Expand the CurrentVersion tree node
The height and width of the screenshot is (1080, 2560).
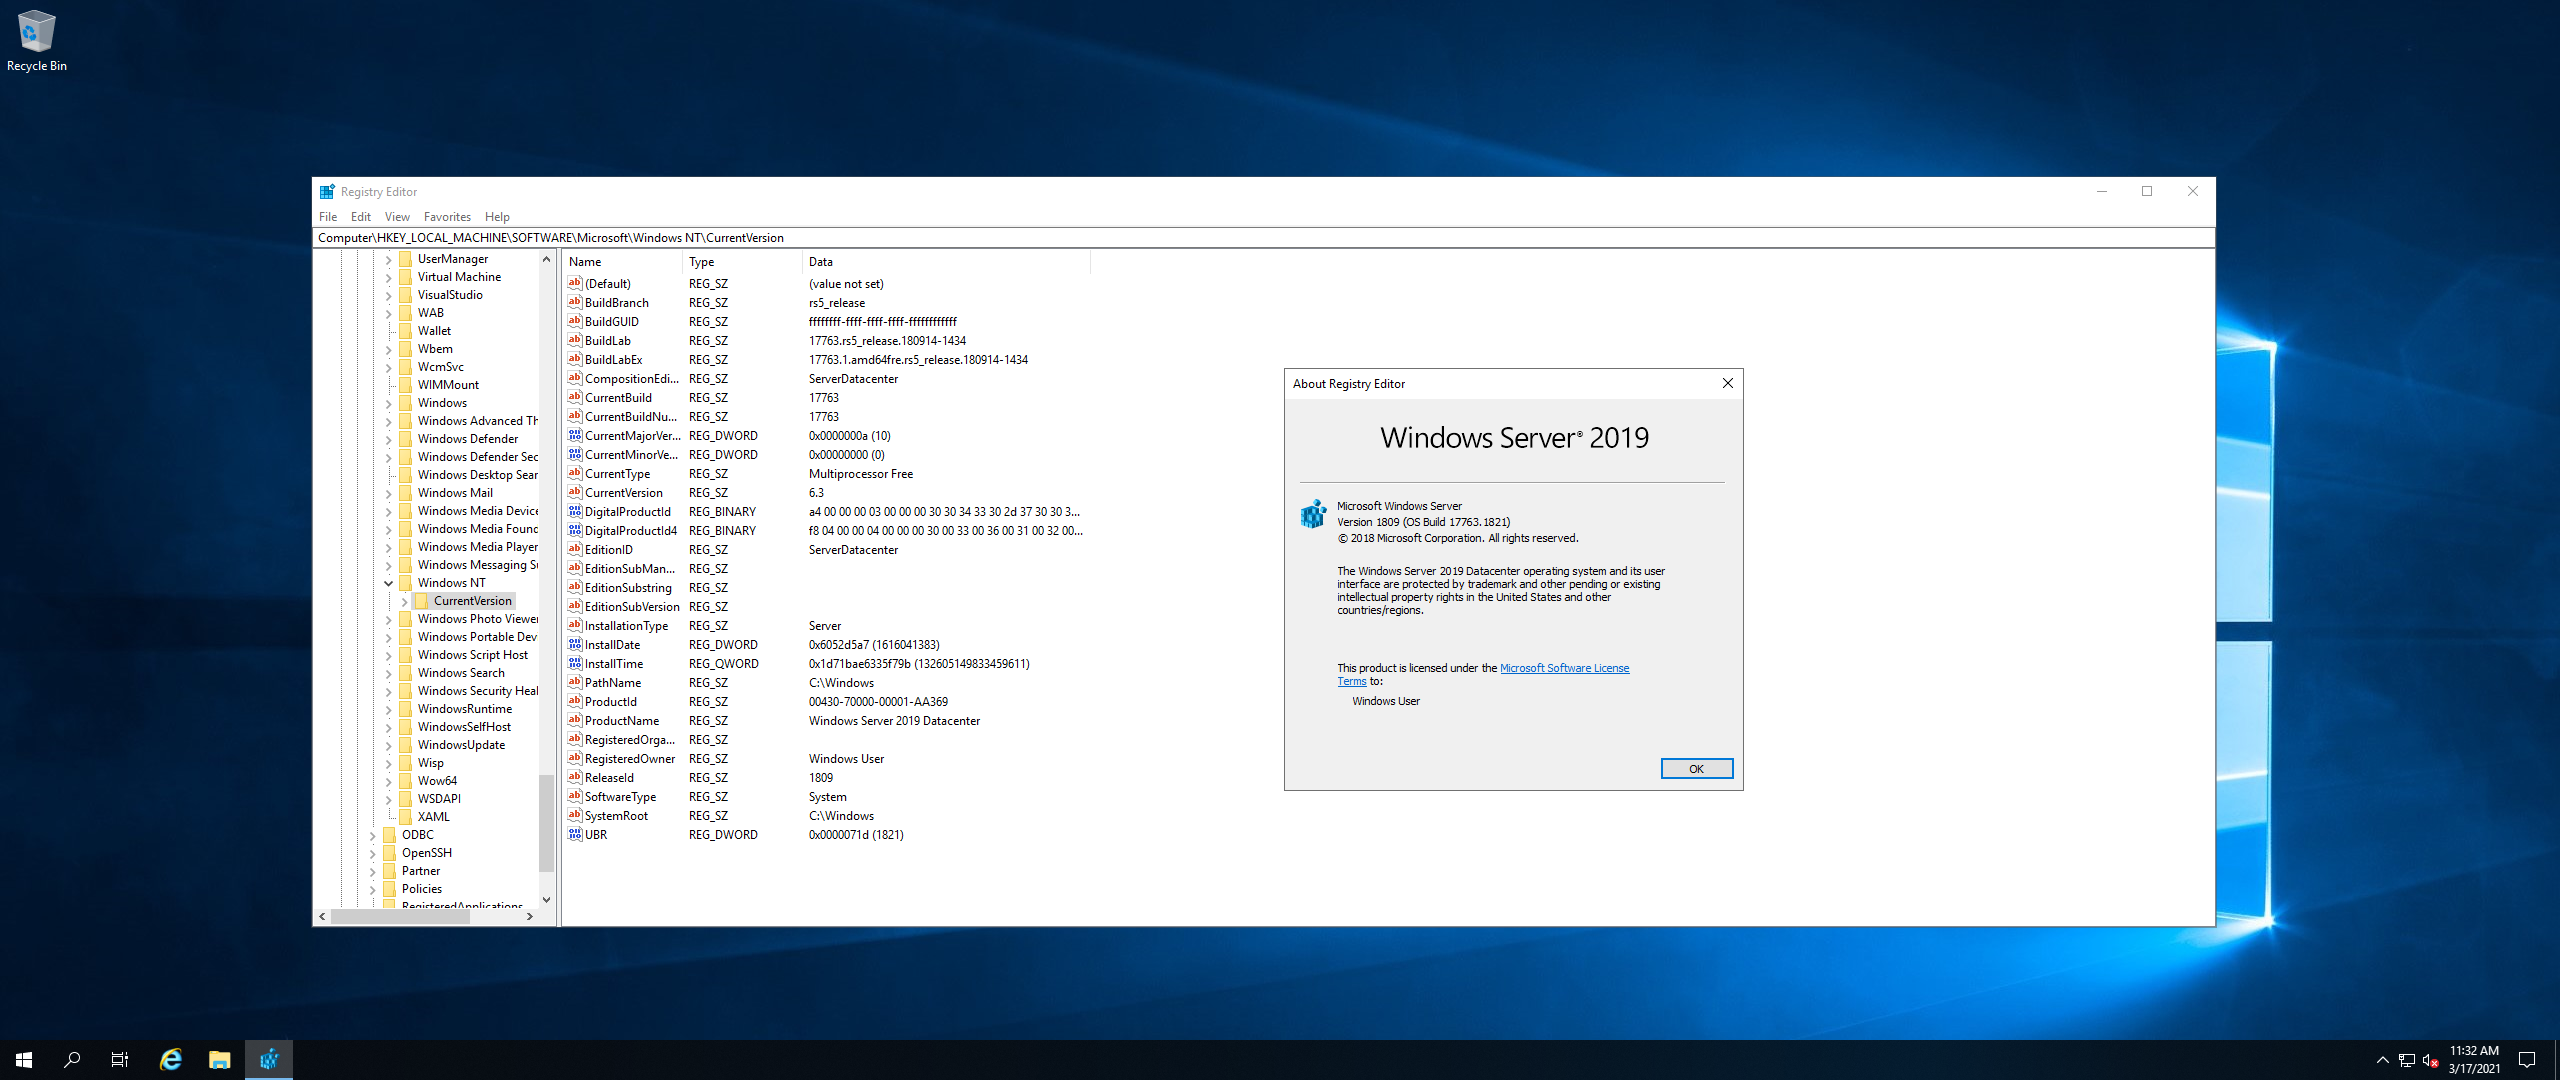click(404, 601)
